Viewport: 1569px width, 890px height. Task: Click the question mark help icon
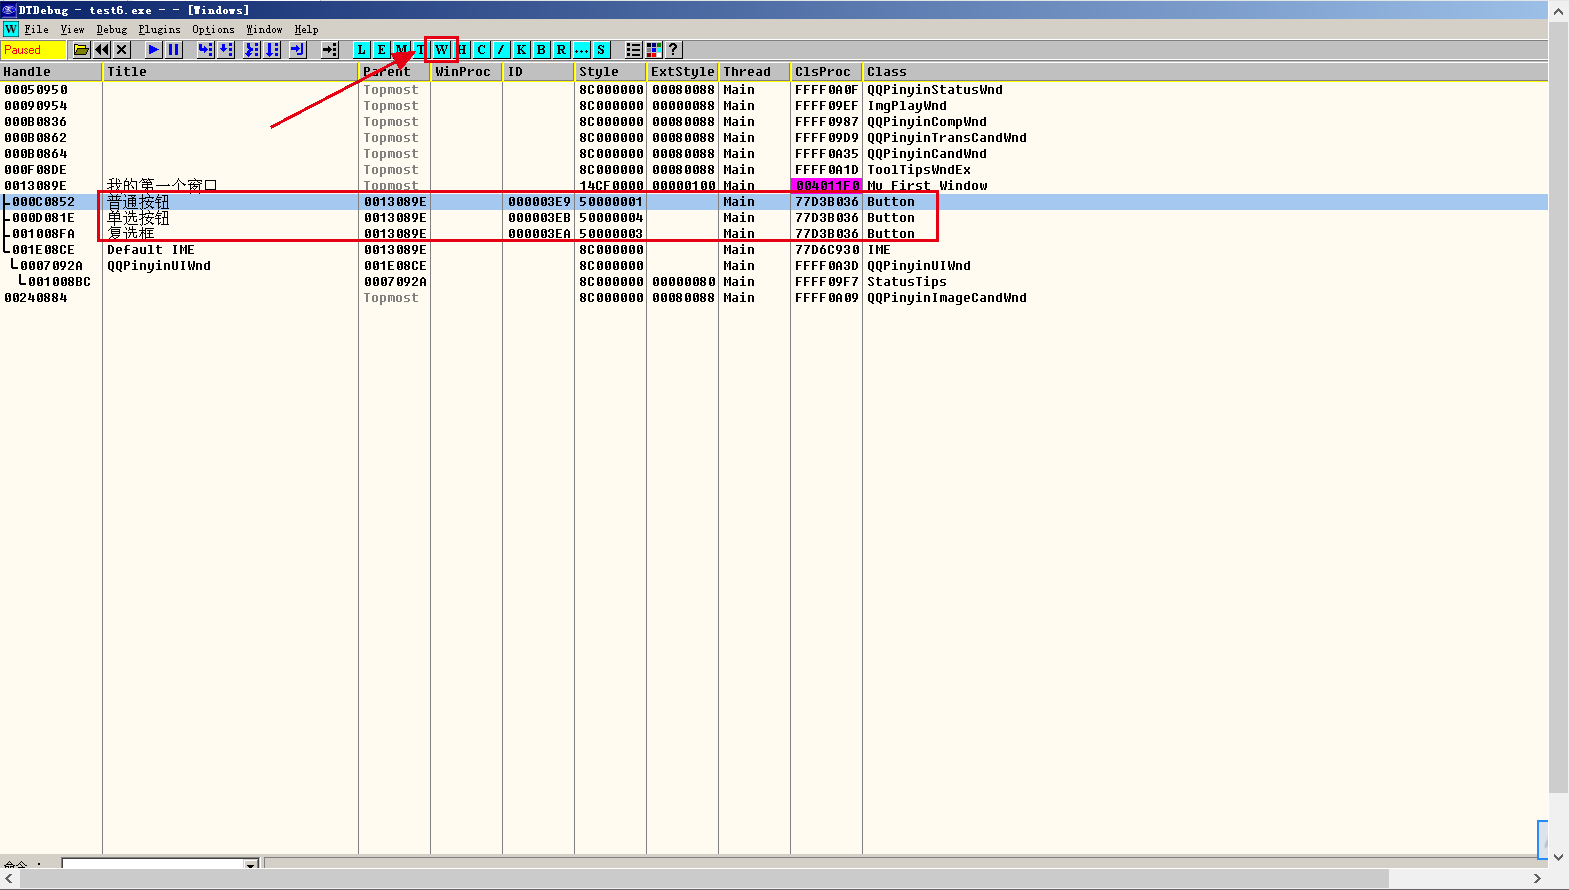pos(673,50)
